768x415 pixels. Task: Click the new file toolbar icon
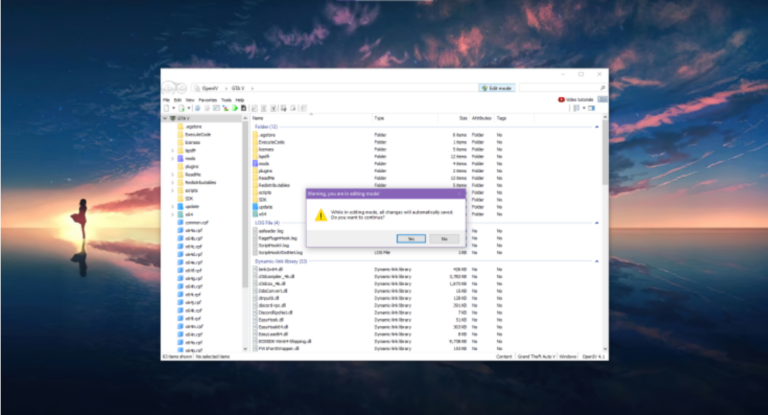167,108
